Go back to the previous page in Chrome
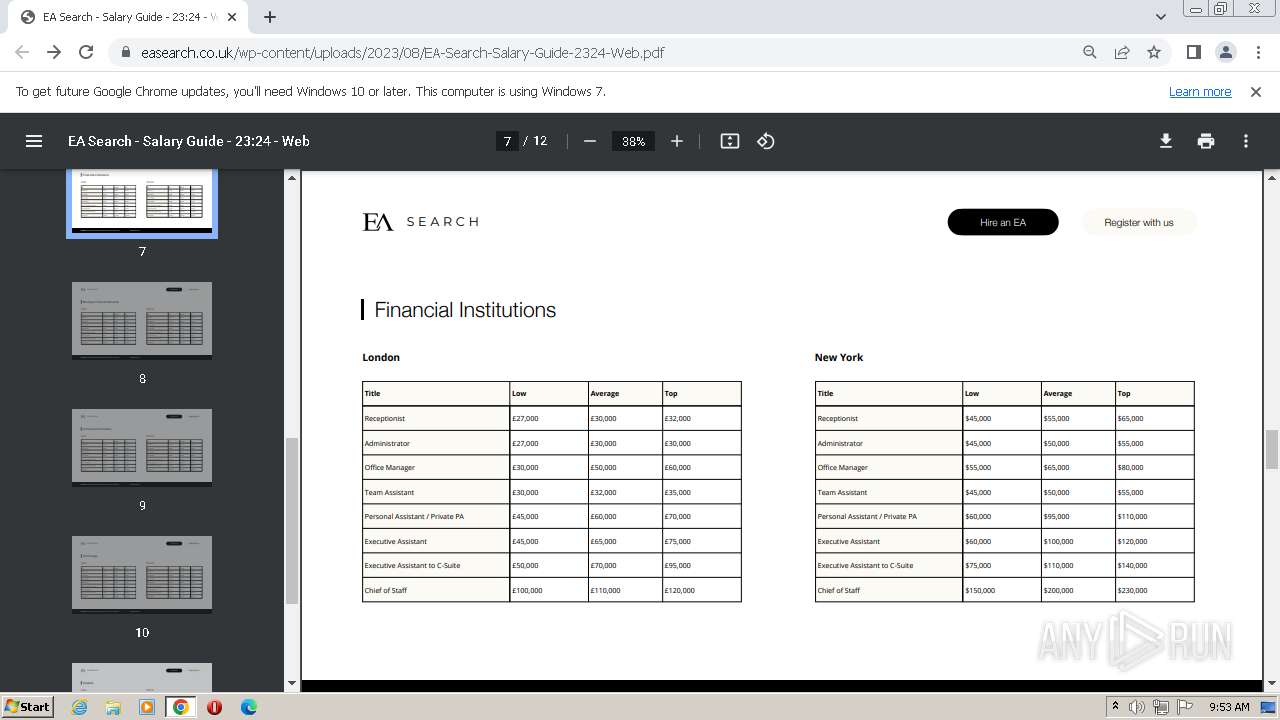The width and height of the screenshot is (1280, 720). pos(22,52)
